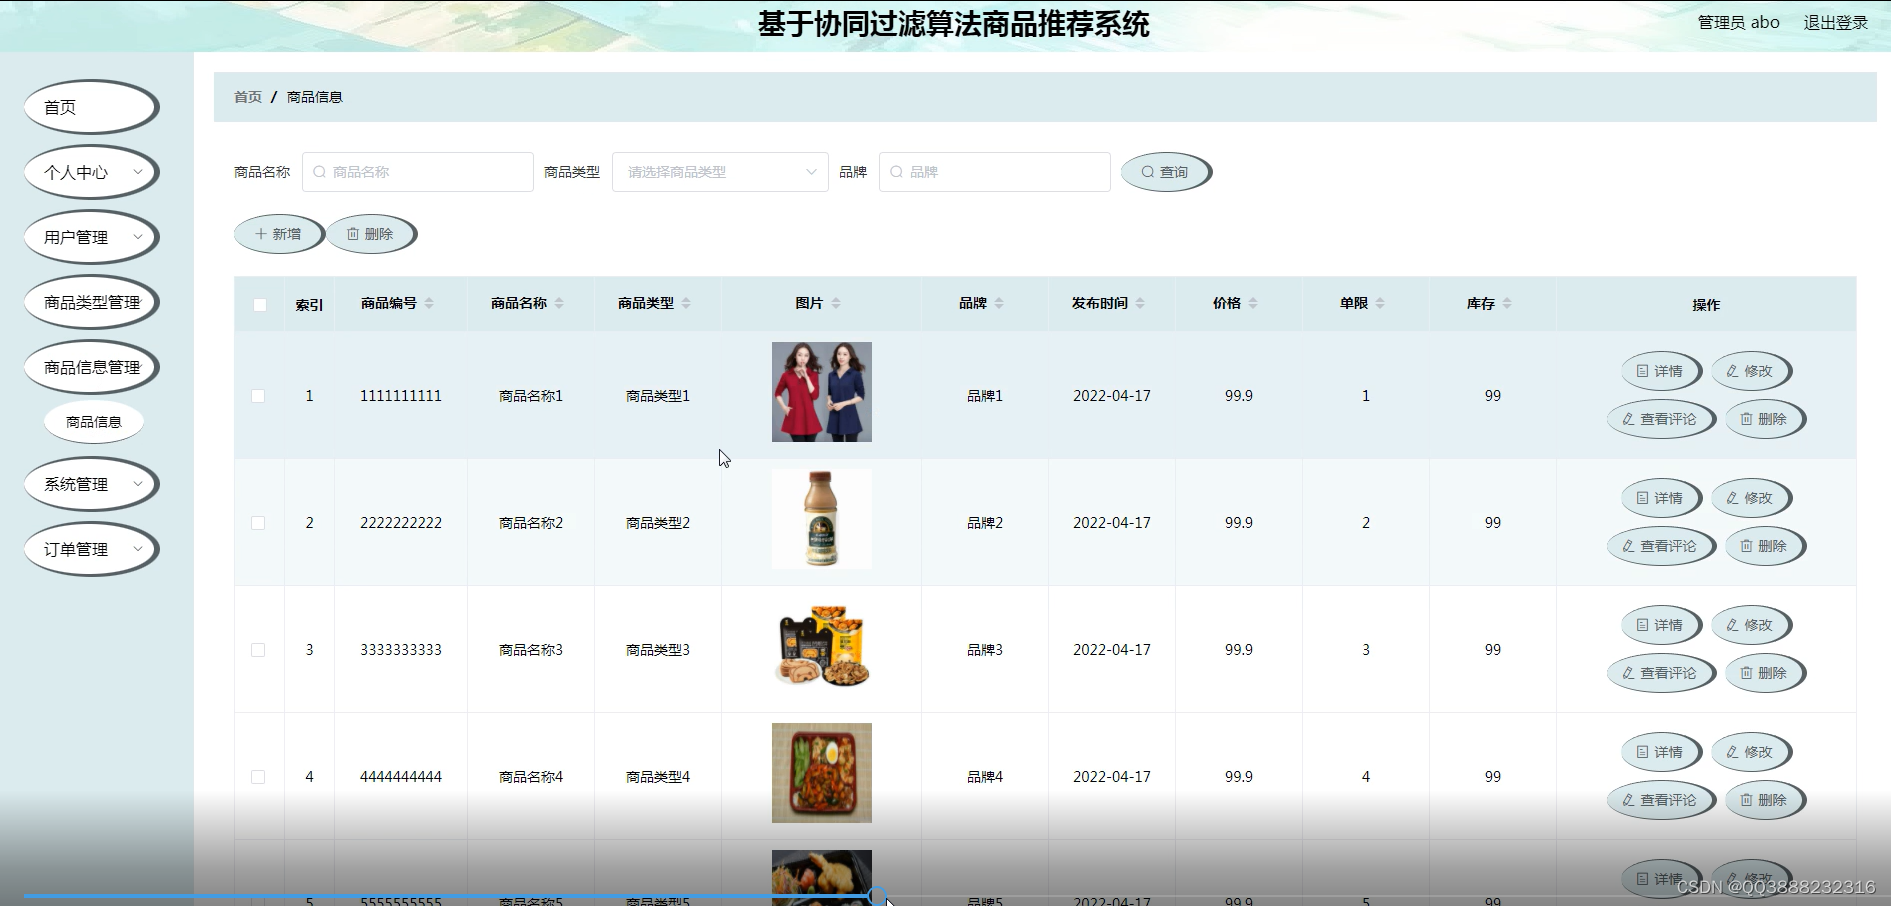The height and width of the screenshot is (906, 1891).
Task: Expand the 订单管理 sidebar menu
Action: [x=91, y=549]
